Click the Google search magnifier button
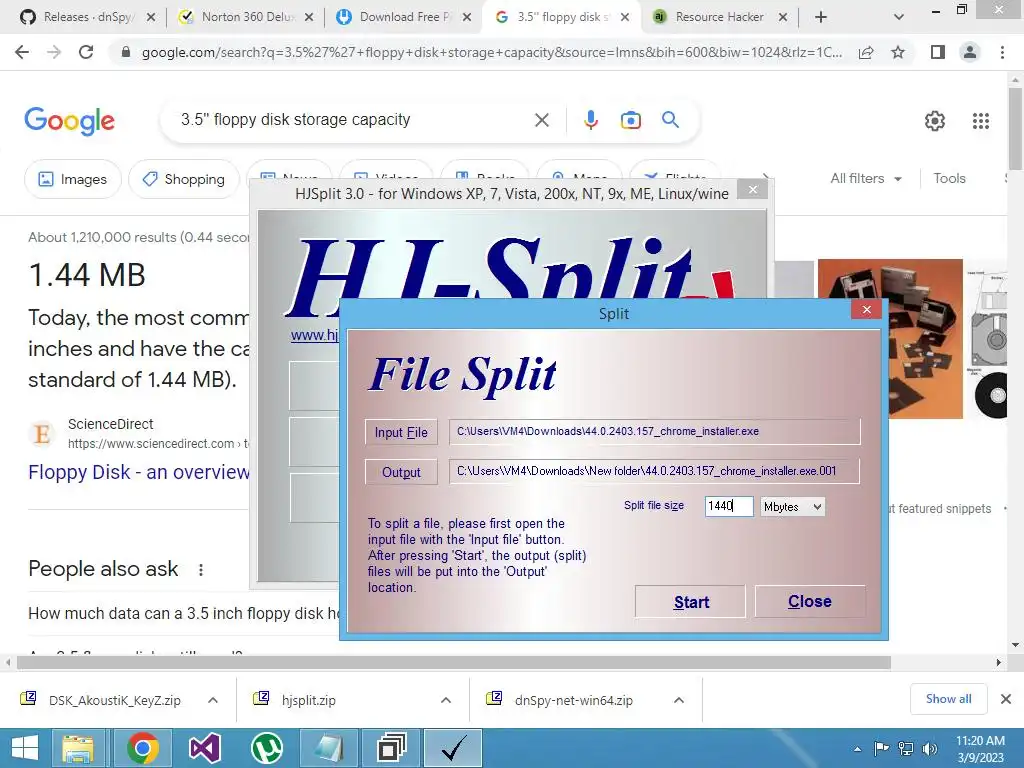This screenshot has width=1024, height=768. (x=670, y=120)
